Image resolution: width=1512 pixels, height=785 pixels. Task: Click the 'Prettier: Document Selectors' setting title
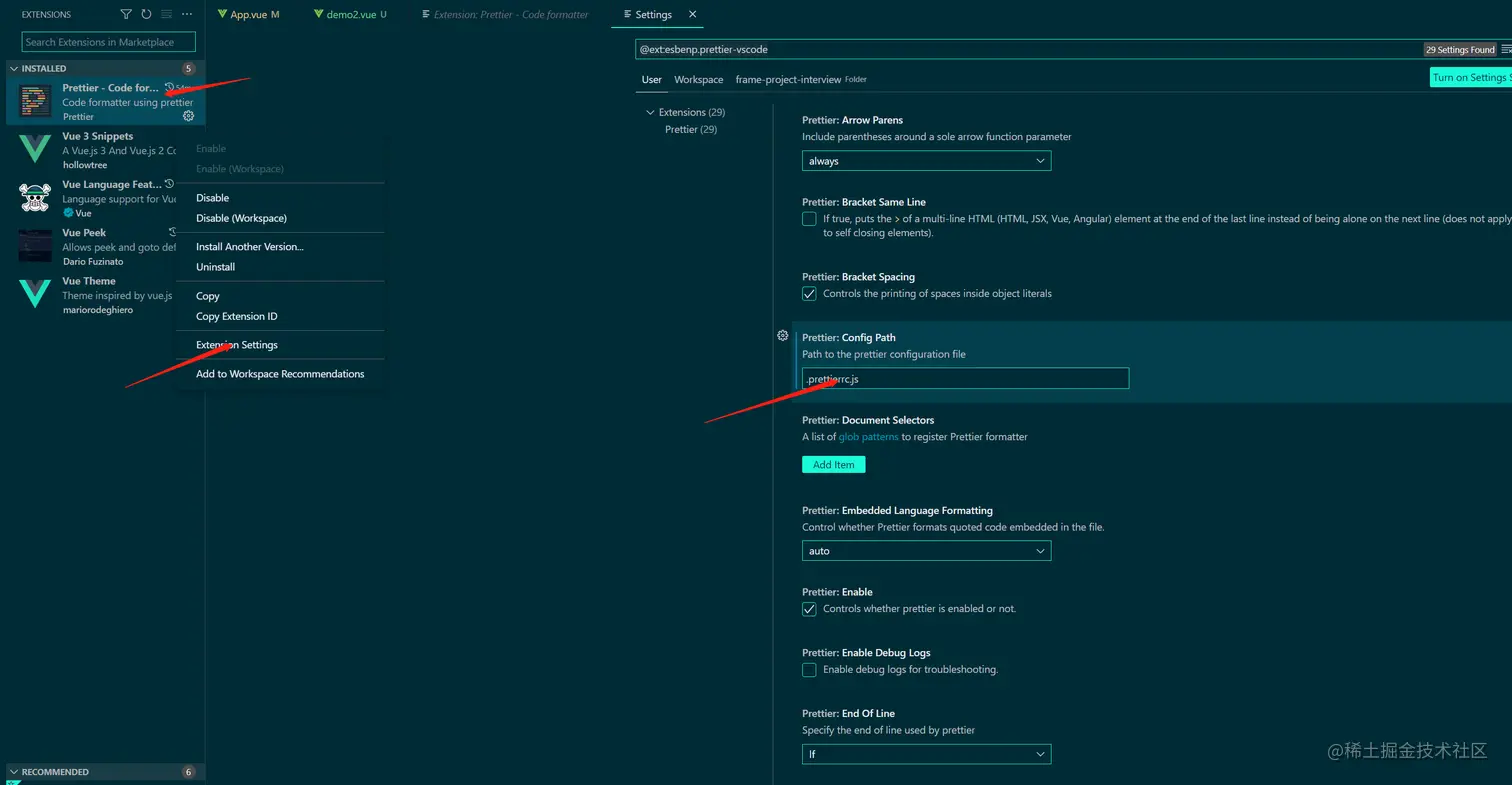pyautogui.click(x=868, y=420)
